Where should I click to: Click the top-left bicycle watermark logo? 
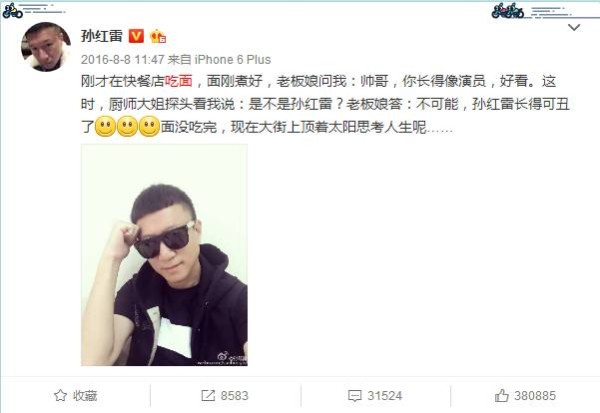[x=13, y=11]
